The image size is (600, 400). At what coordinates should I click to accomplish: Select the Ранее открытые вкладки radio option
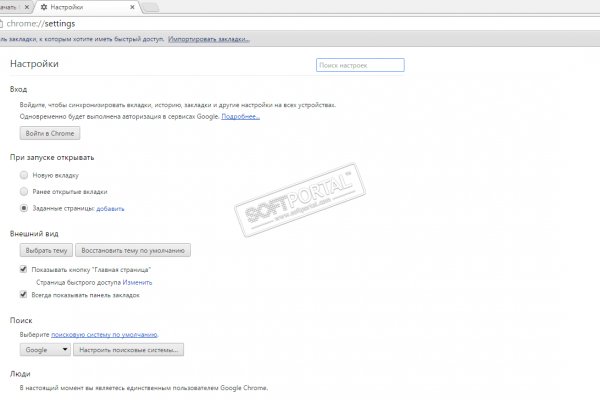24,191
